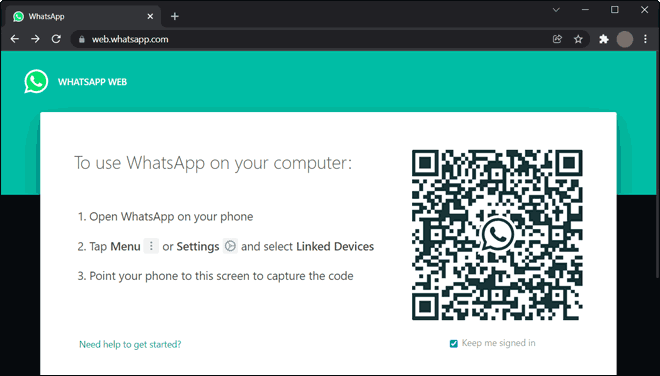Image resolution: width=660 pixels, height=376 pixels.
Task: Click the WHATSAPP WEB header text
Action: point(92,82)
